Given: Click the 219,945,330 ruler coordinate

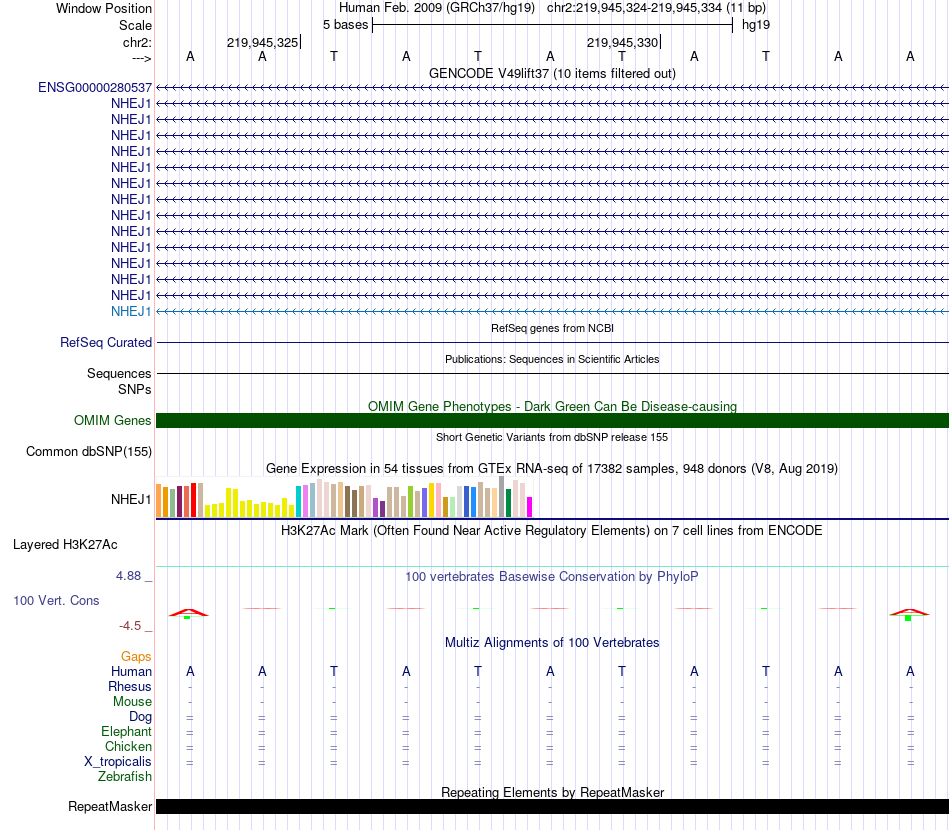Looking at the screenshot, I should pos(622,42).
